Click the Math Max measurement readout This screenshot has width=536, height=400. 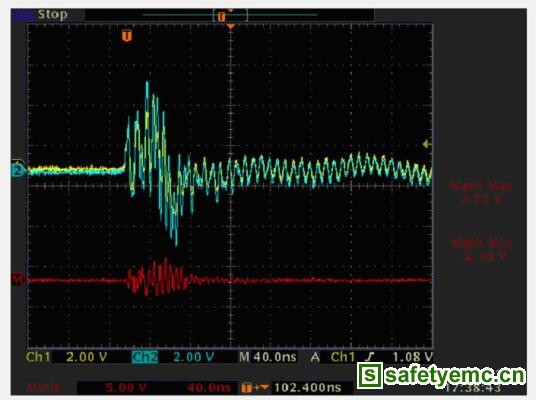point(481,193)
